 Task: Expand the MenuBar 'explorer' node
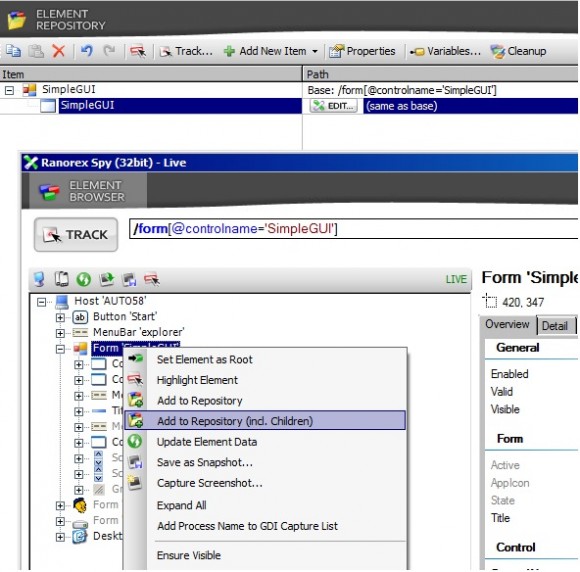click(60, 333)
